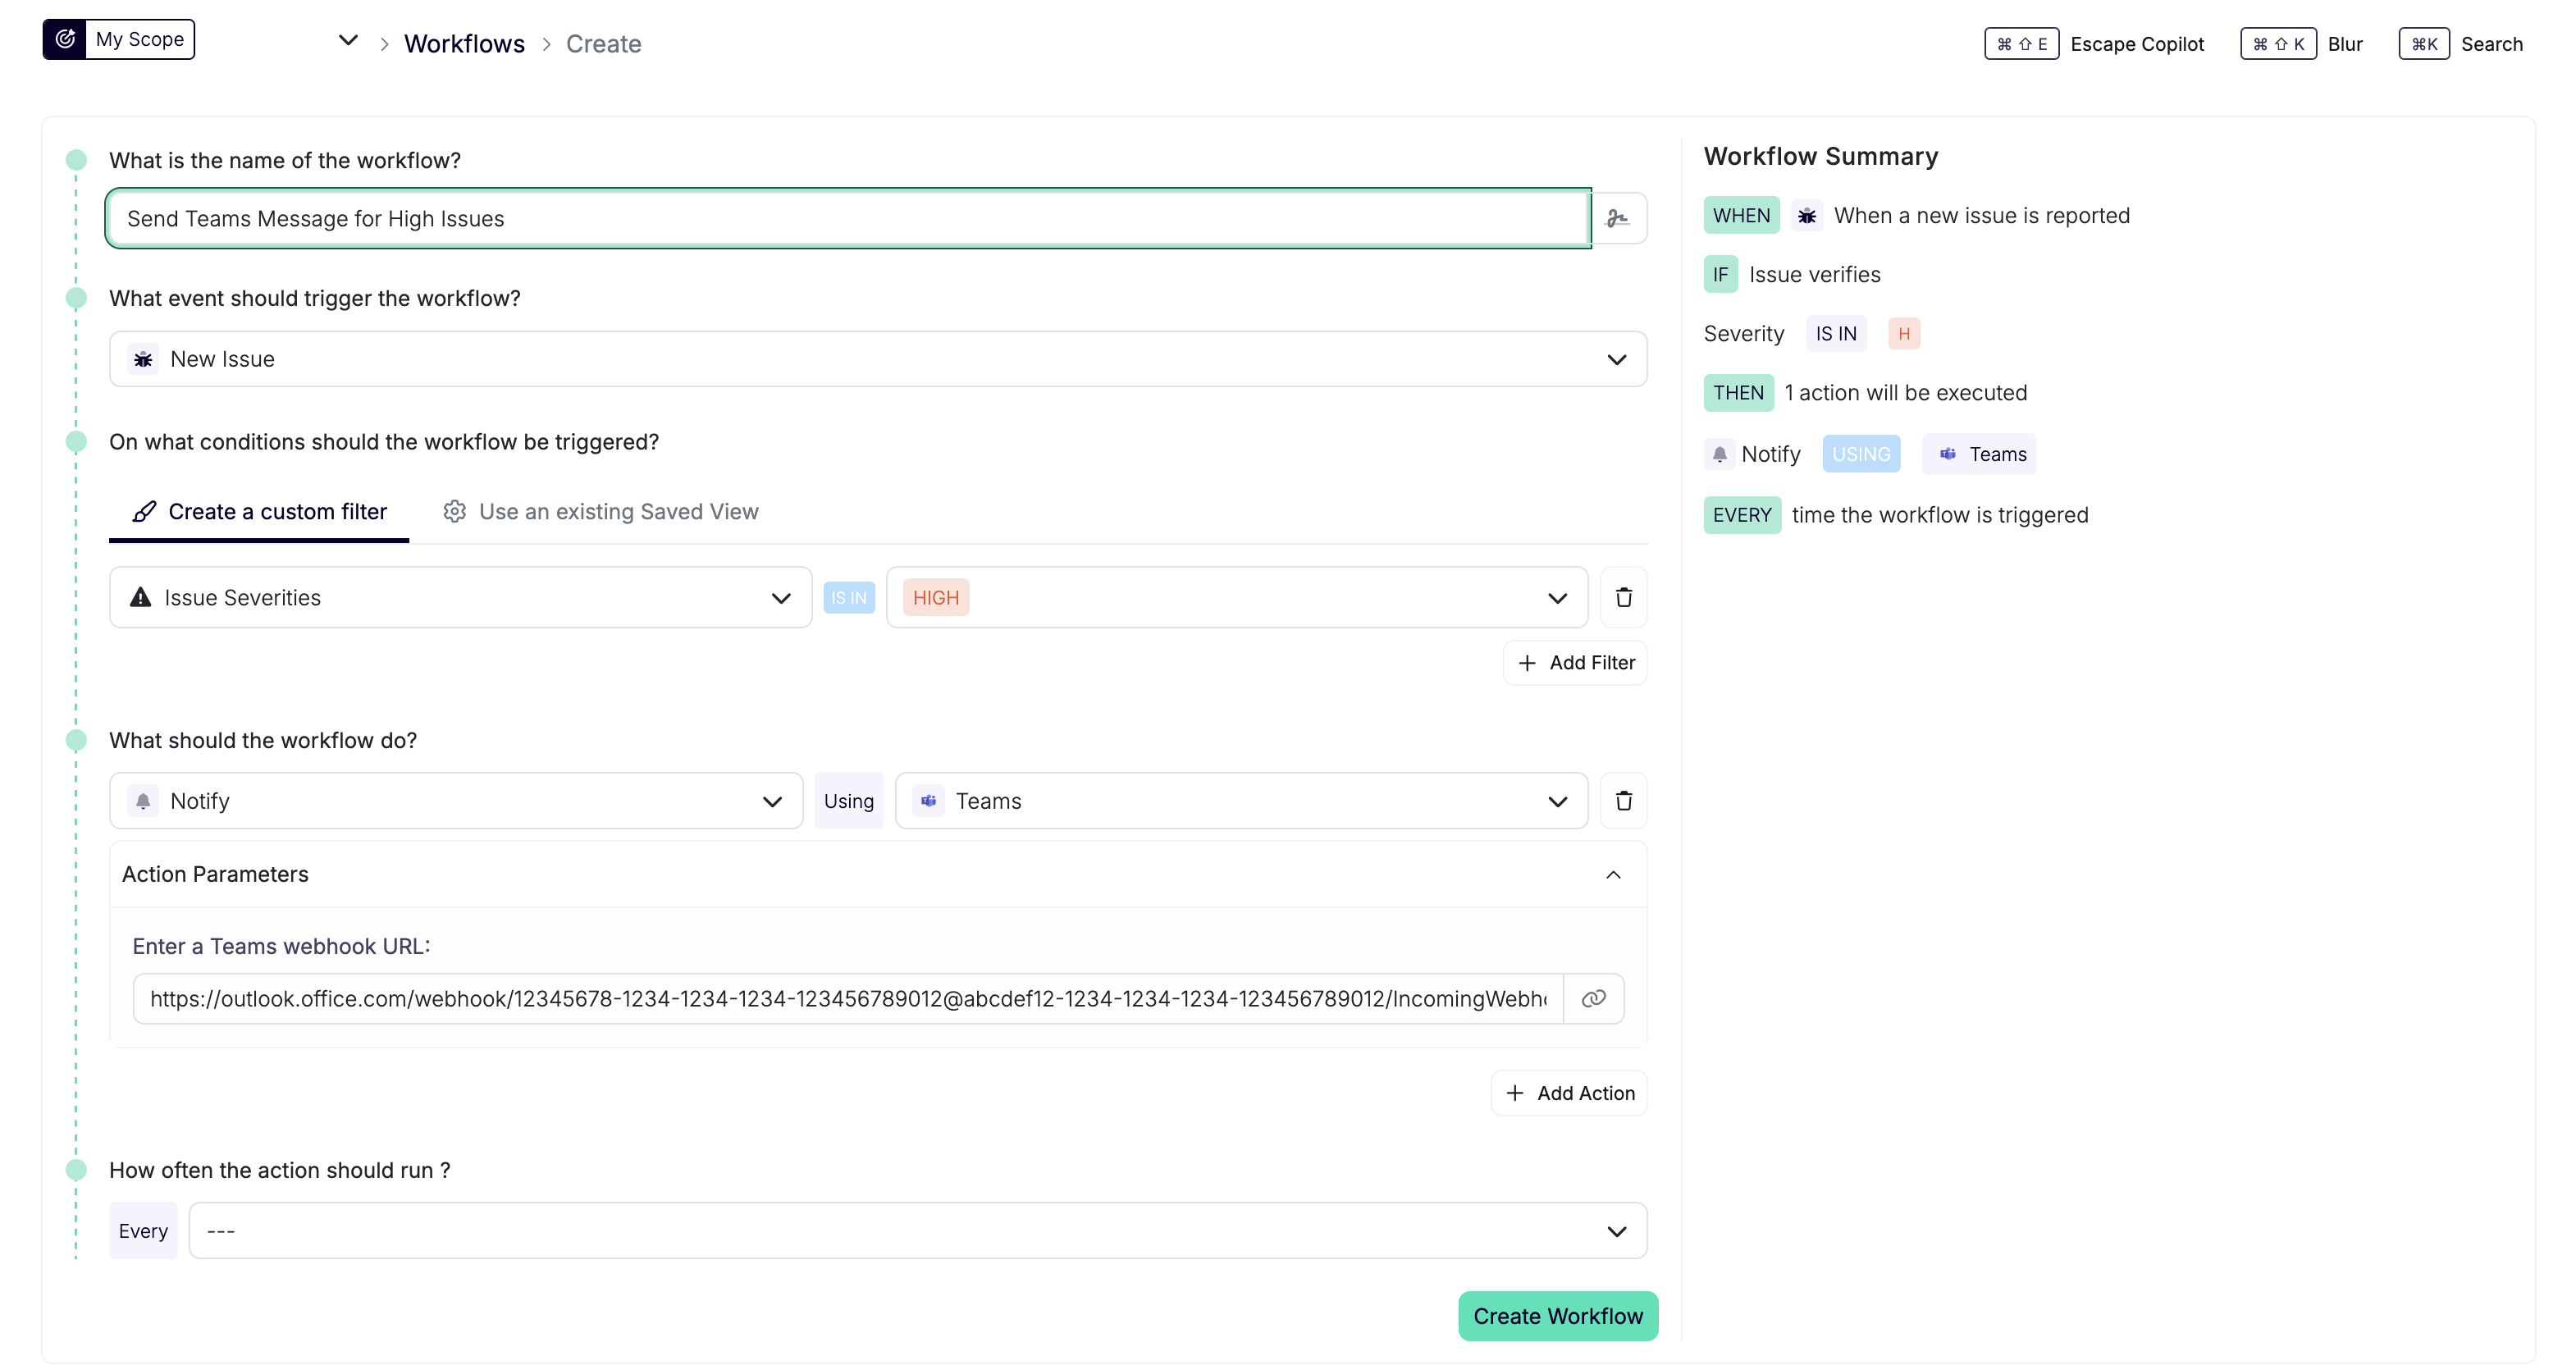Remove the HIGH severity chip
The image size is (2576, 1365).
click(x=935, y=597)
